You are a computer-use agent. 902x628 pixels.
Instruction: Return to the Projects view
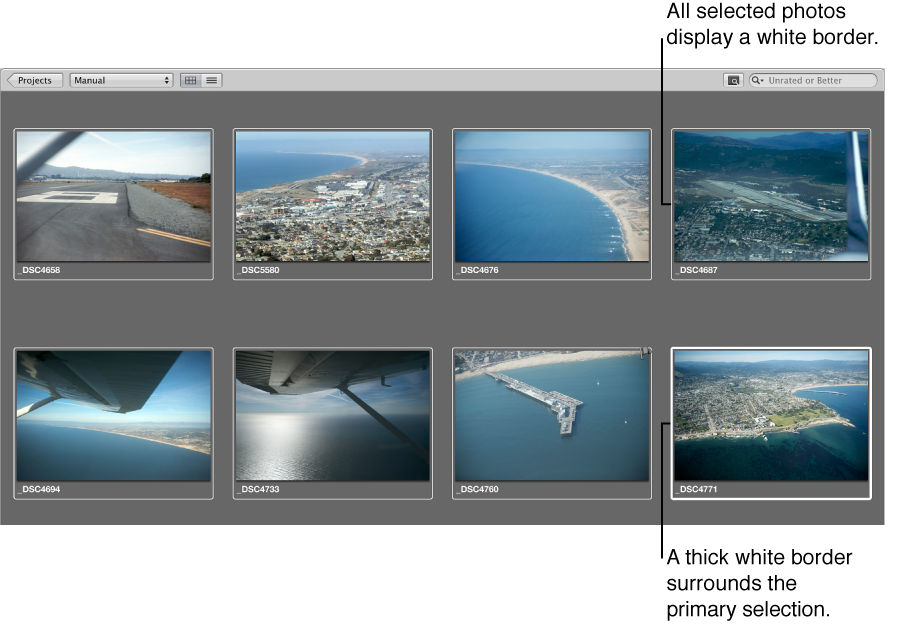point(35,80)
